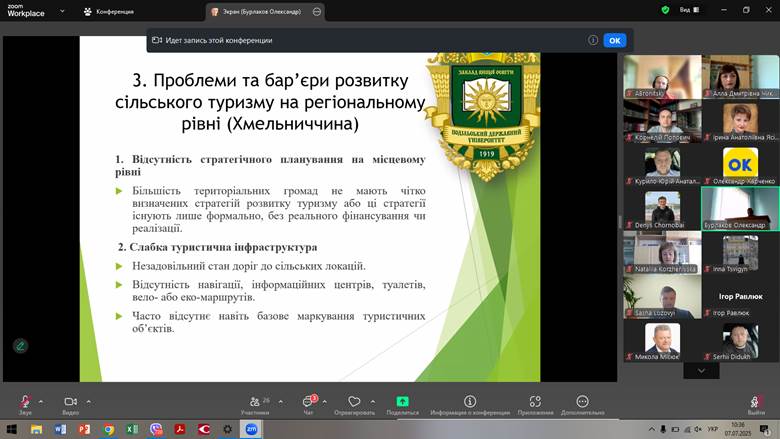Image resolution: width=780 pixels, height=439 pixels.
Task: Expand audio options arrow next to Звук
Action: (43, 401)
